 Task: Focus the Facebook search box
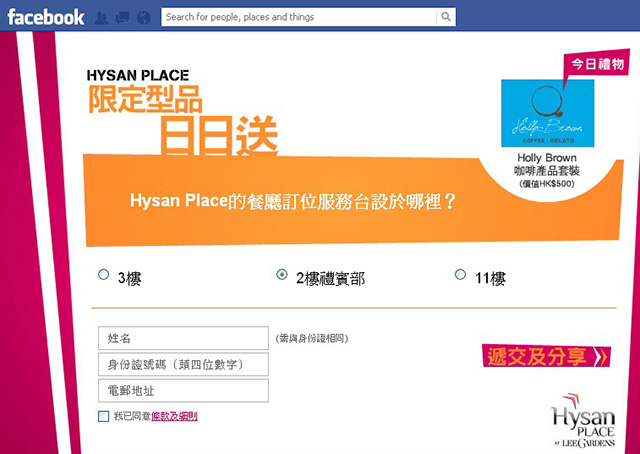click(x=299, y=17)
